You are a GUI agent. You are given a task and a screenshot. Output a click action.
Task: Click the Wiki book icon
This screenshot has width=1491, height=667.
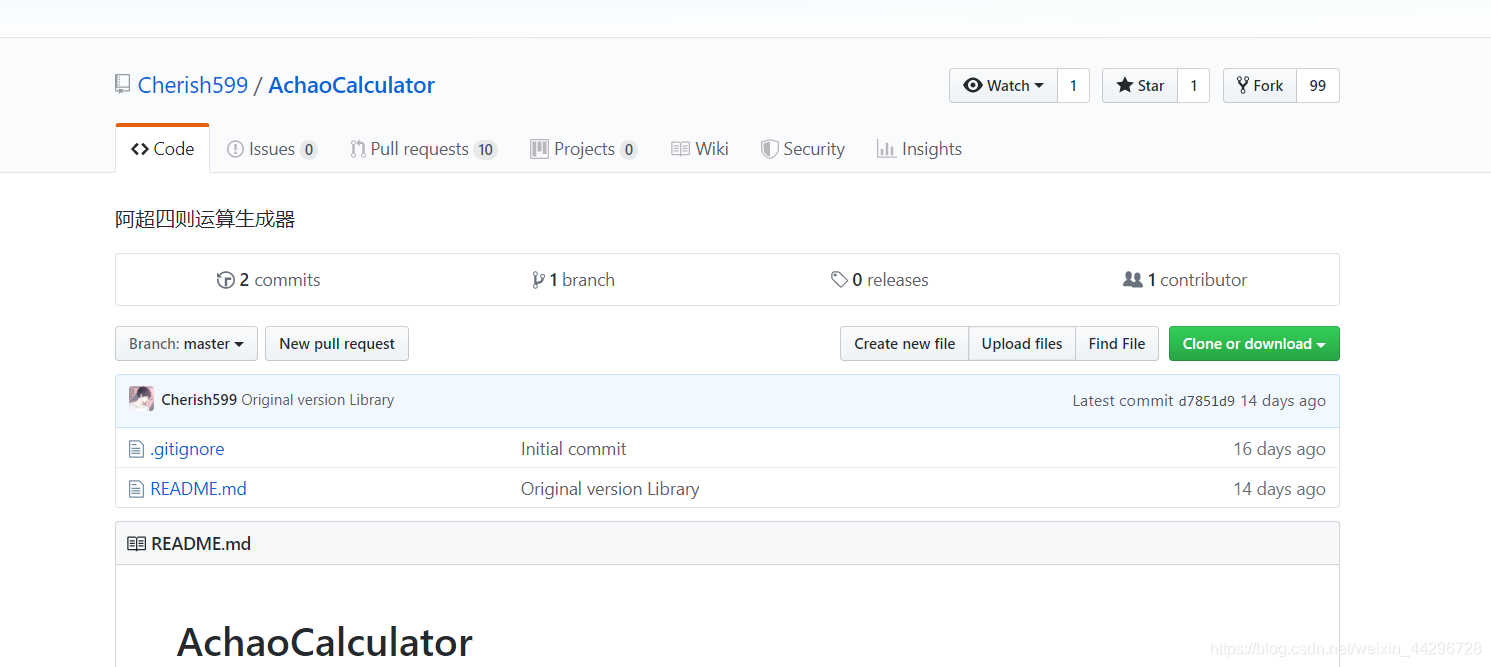click(680, 149)
